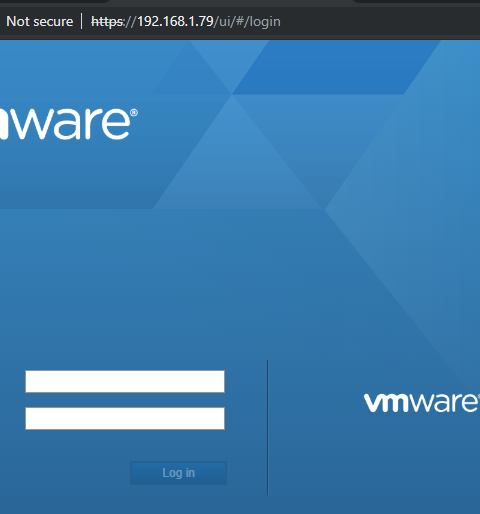
Task: Click the Not secure warning label
Action: click(40, 22)
